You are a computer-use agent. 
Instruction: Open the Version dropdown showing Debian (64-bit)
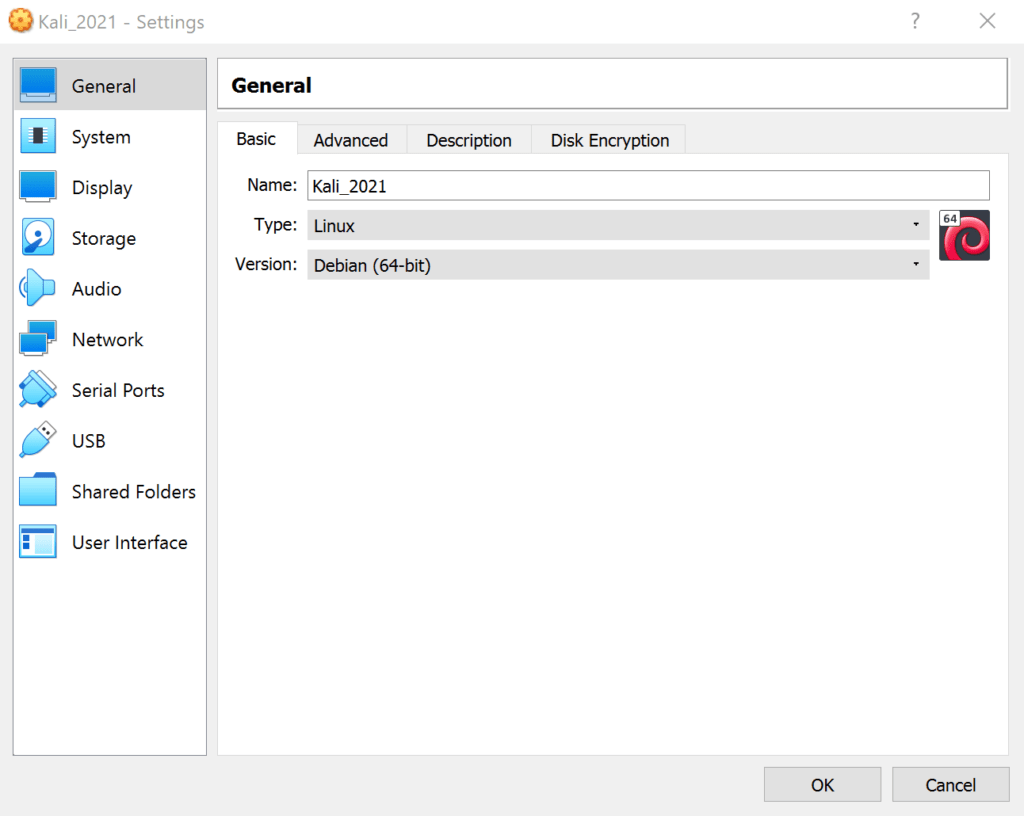click(x=618, y=265)
